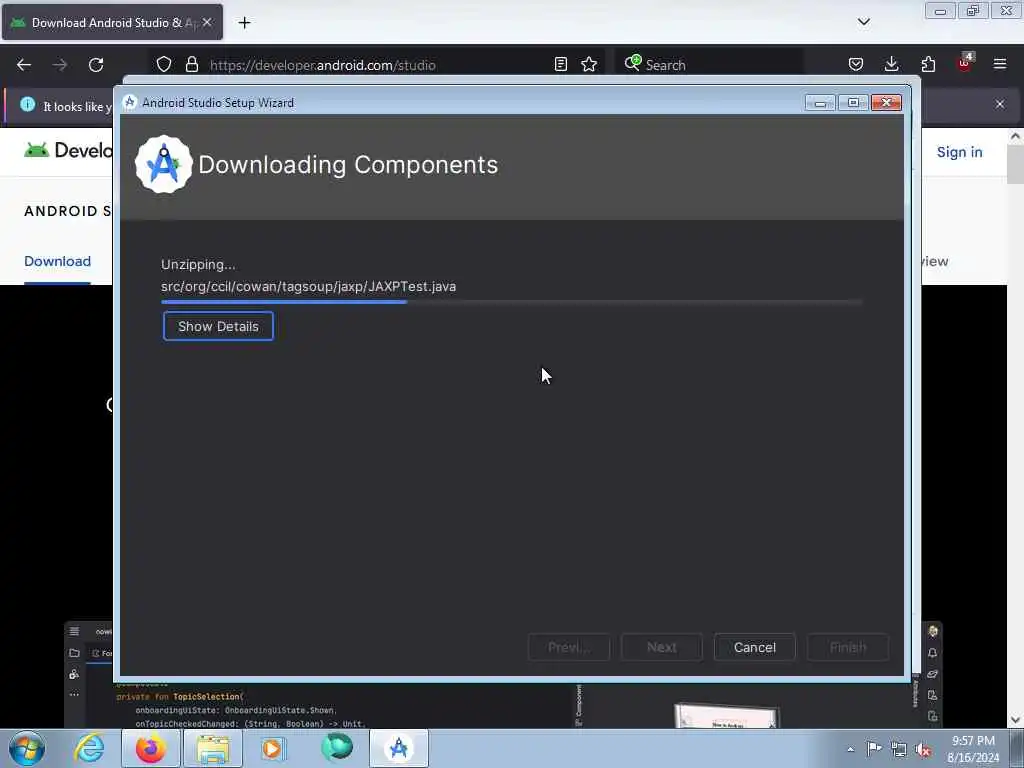Click the Firefox Search box
Image resolution: width=1024 pixels, height=768 pixels.
click(x=709, y=65)
